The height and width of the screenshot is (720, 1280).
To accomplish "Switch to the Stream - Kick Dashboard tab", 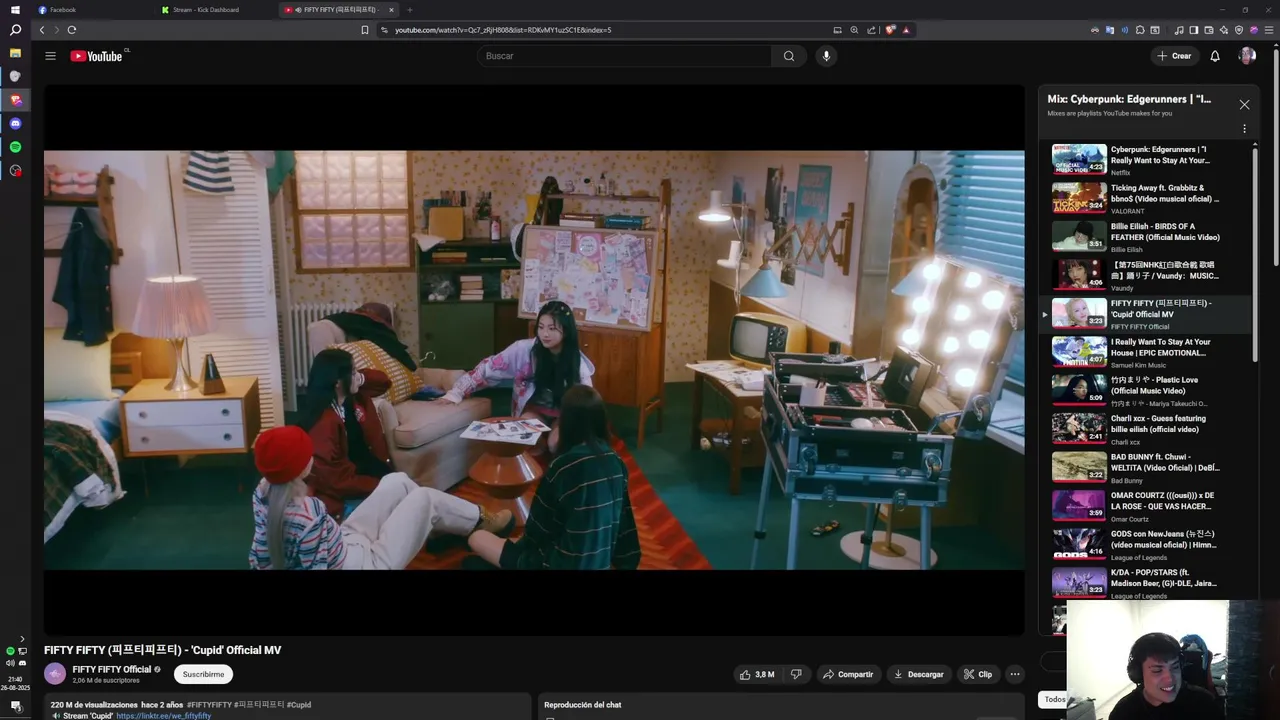I will click(213, 10).
